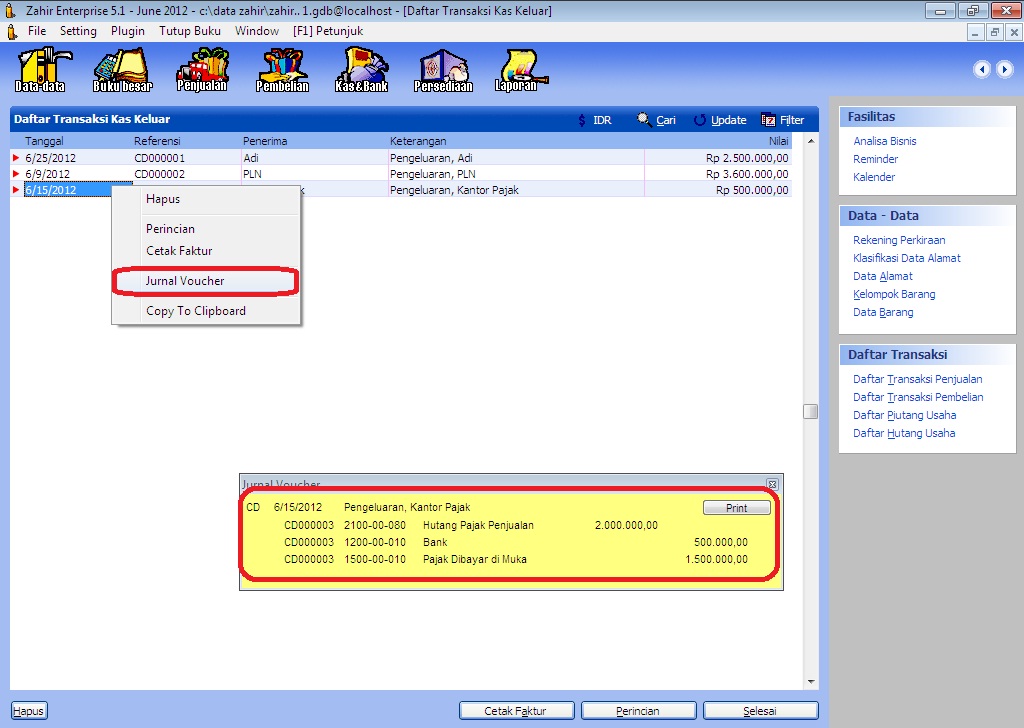Open the Persediaan module icon

click(443, 70)
